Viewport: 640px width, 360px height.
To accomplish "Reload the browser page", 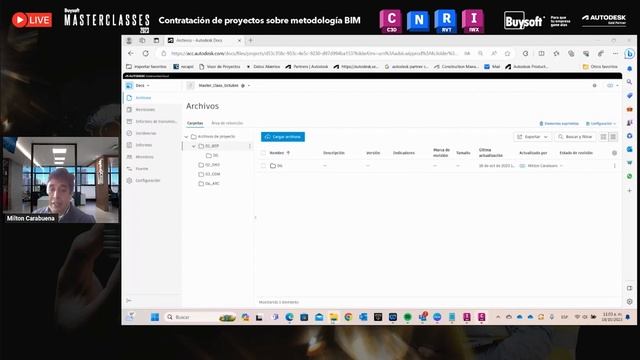I will 145,53.
